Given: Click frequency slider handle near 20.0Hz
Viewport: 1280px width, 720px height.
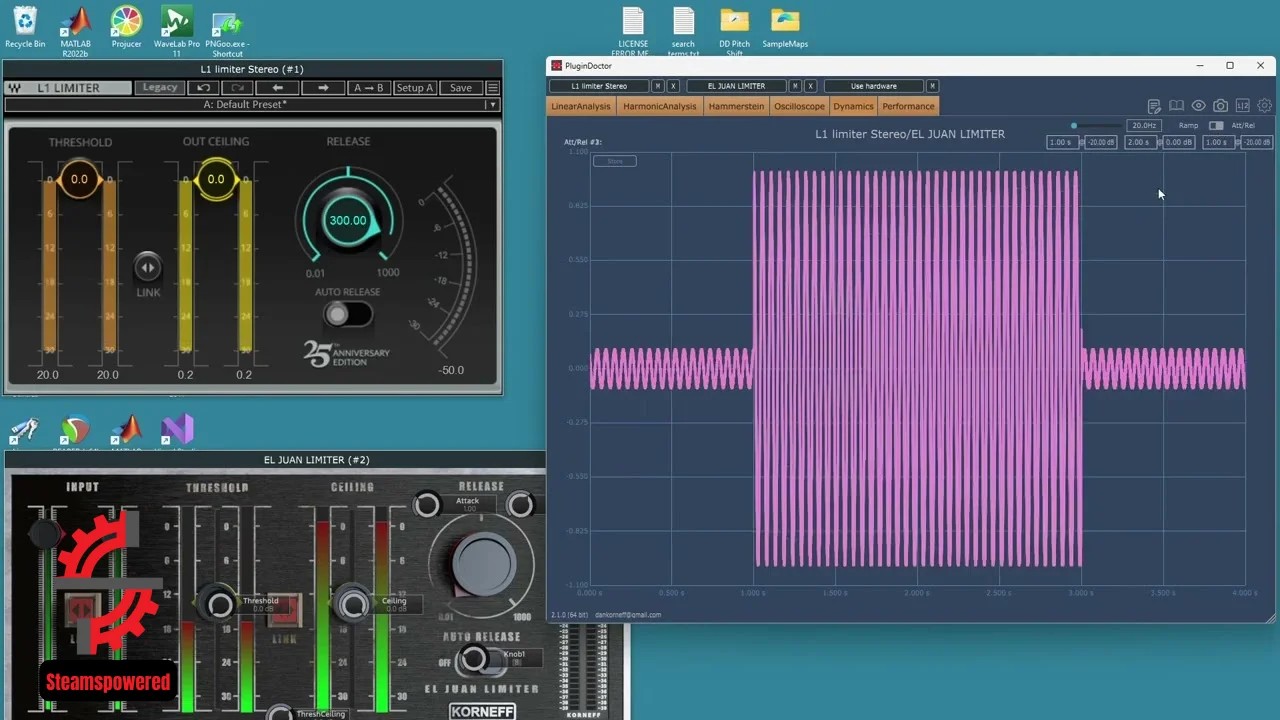Looking at the screenshot, I should click(1074, 126).
